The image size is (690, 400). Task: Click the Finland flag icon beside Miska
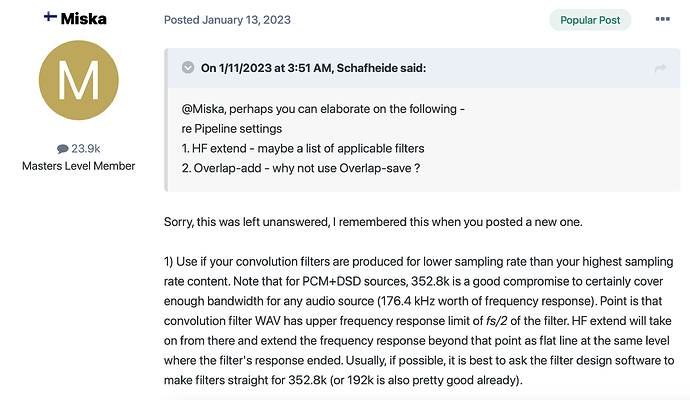(x=50, y=18)
